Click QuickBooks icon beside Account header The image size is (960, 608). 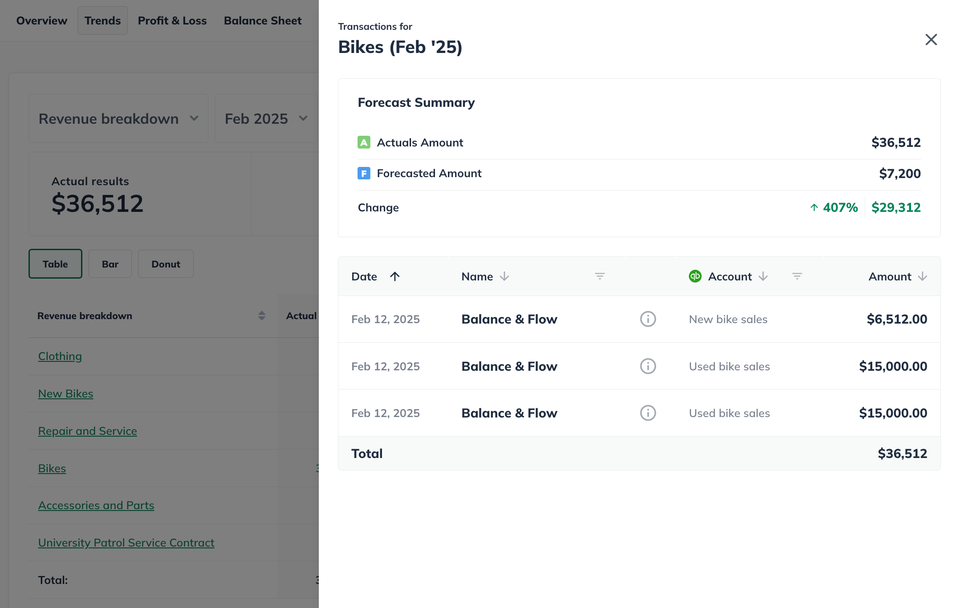pos(695,276)
